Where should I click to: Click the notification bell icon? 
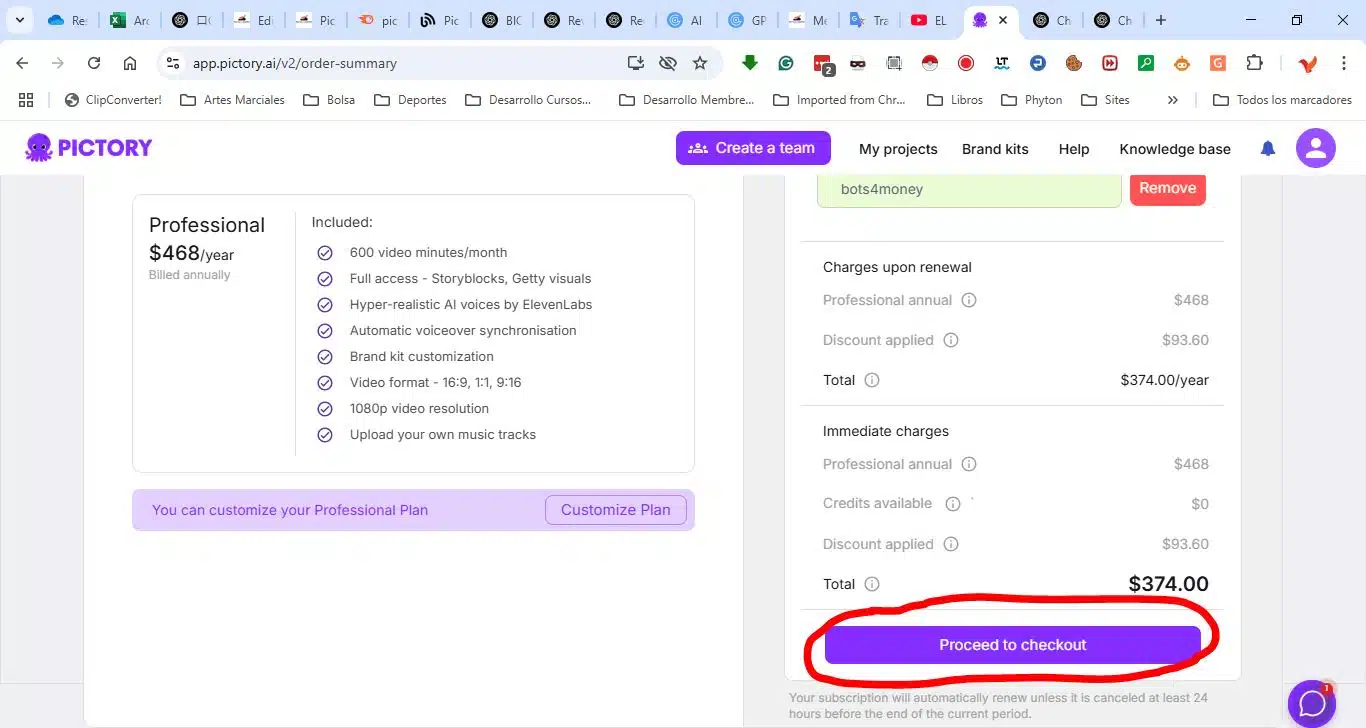point(1268,149)
